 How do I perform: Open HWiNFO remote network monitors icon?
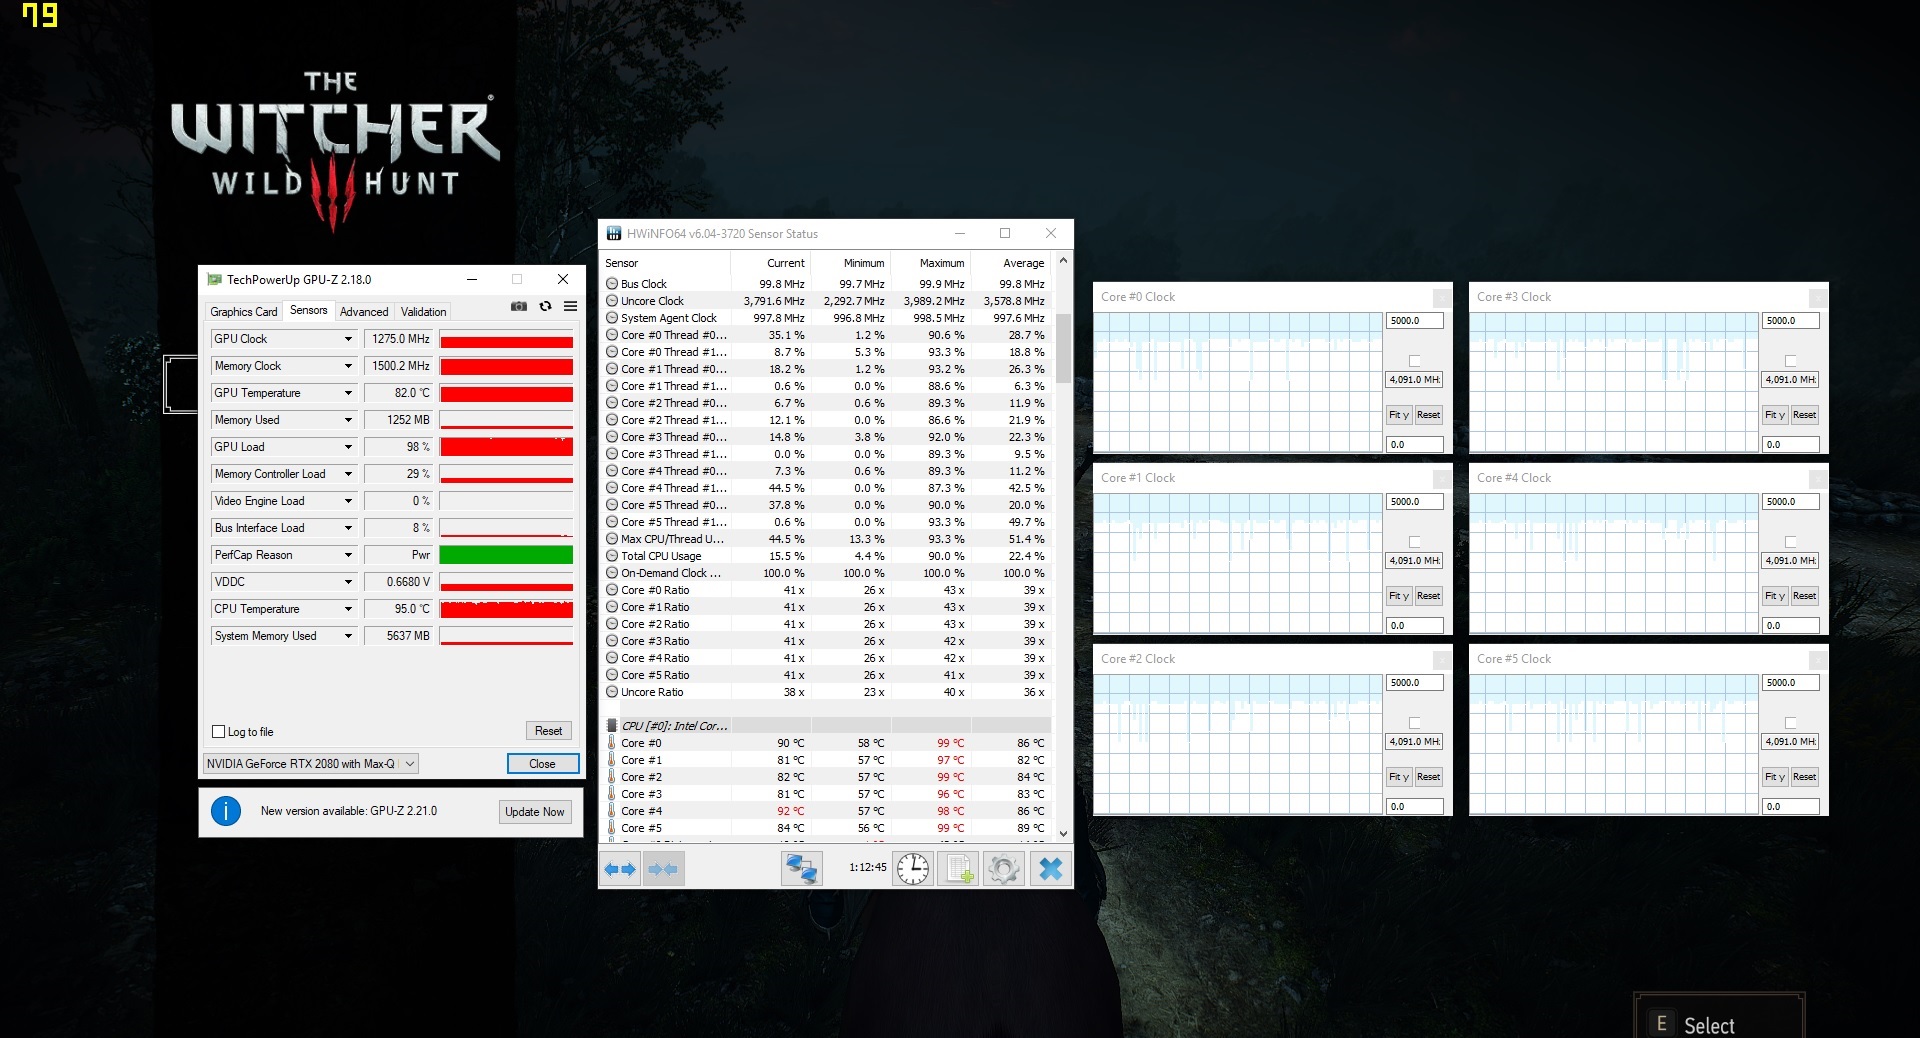click(801, 869)
